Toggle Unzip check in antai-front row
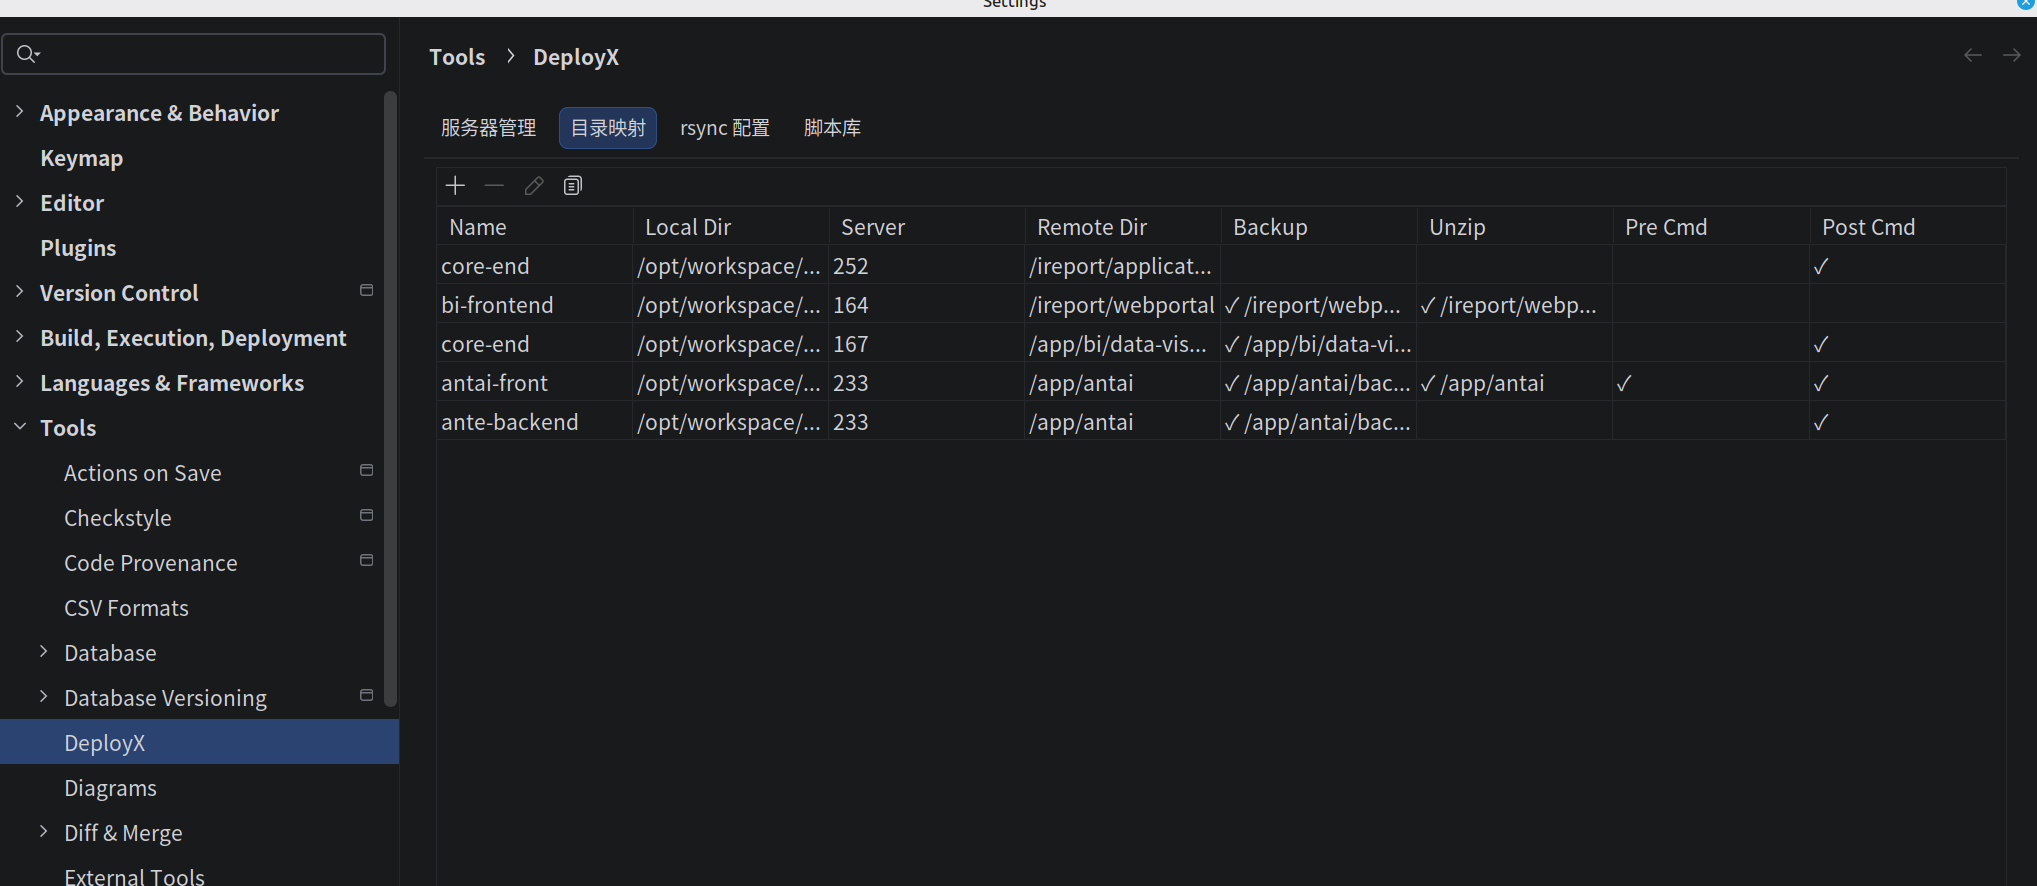 point(1428,383)
